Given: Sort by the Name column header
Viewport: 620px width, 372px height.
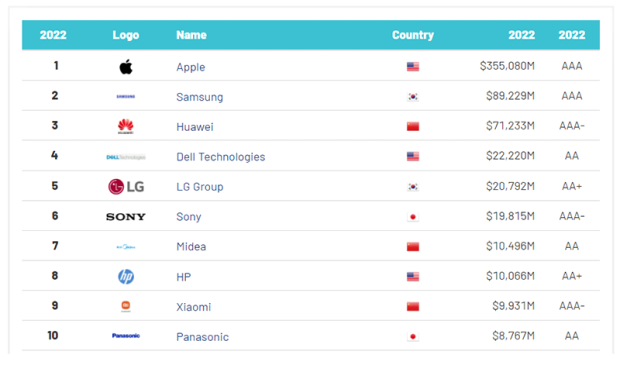Looking at the screenshot, I should coord(191,35).
